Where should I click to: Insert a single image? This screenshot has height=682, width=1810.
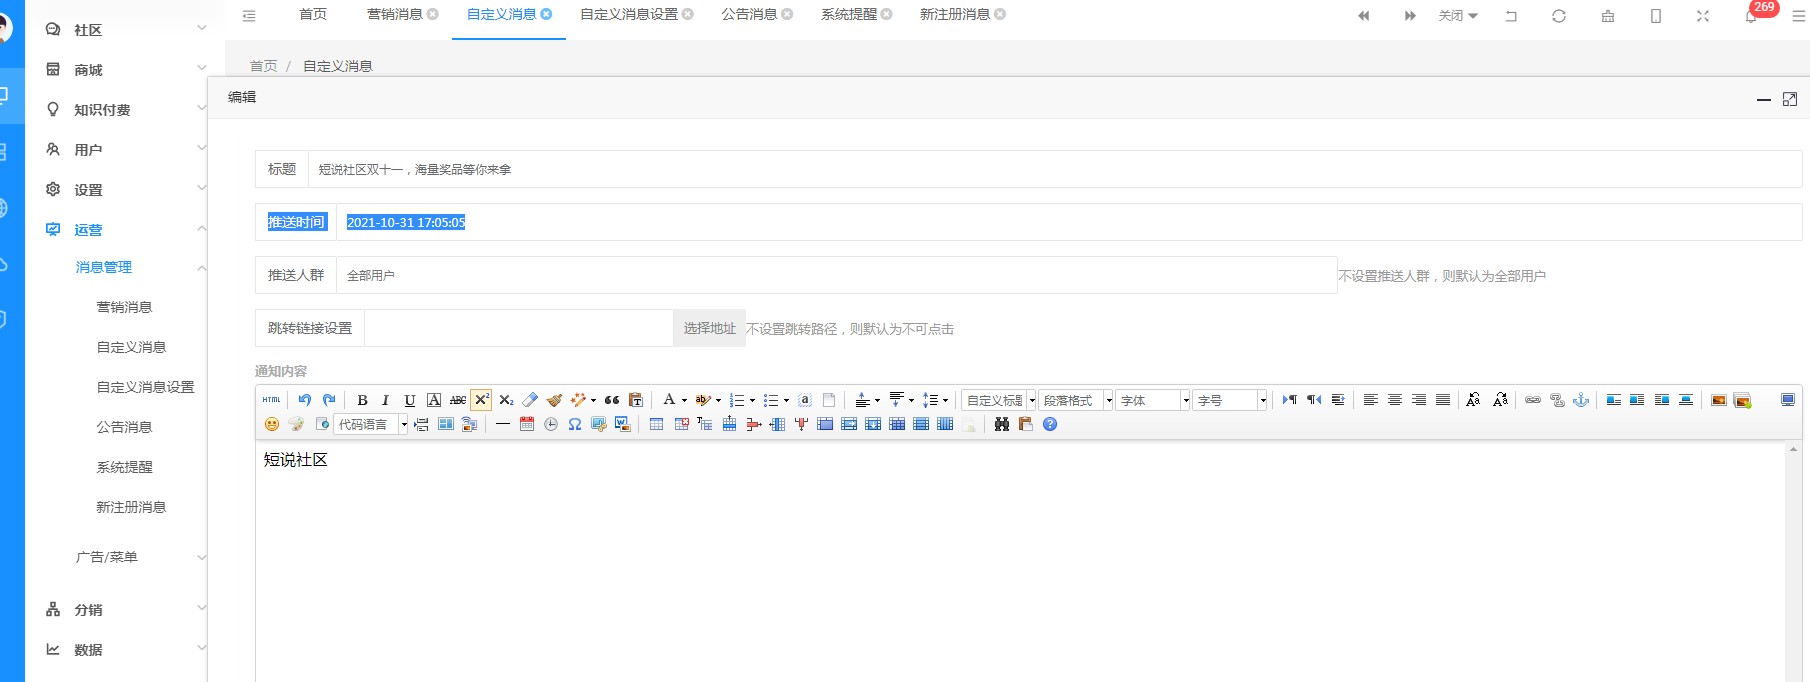click(1718, 400)
